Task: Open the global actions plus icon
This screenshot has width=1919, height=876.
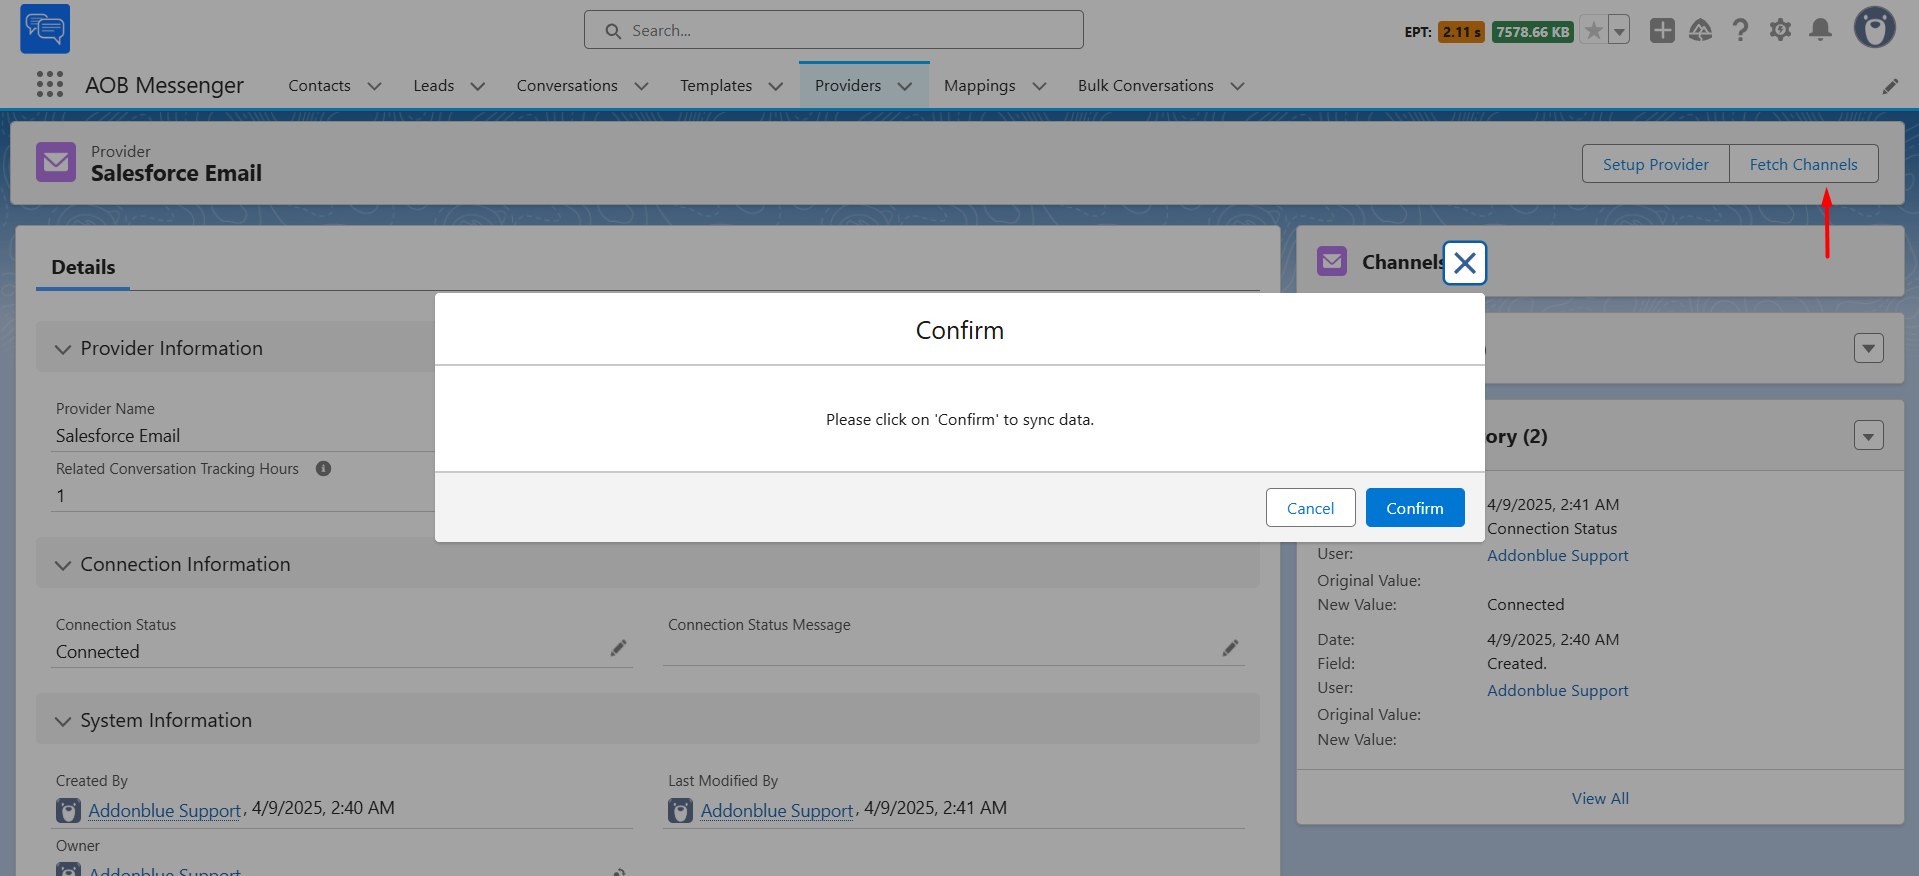Action: pyautogui.click(x=1662, y=31)
